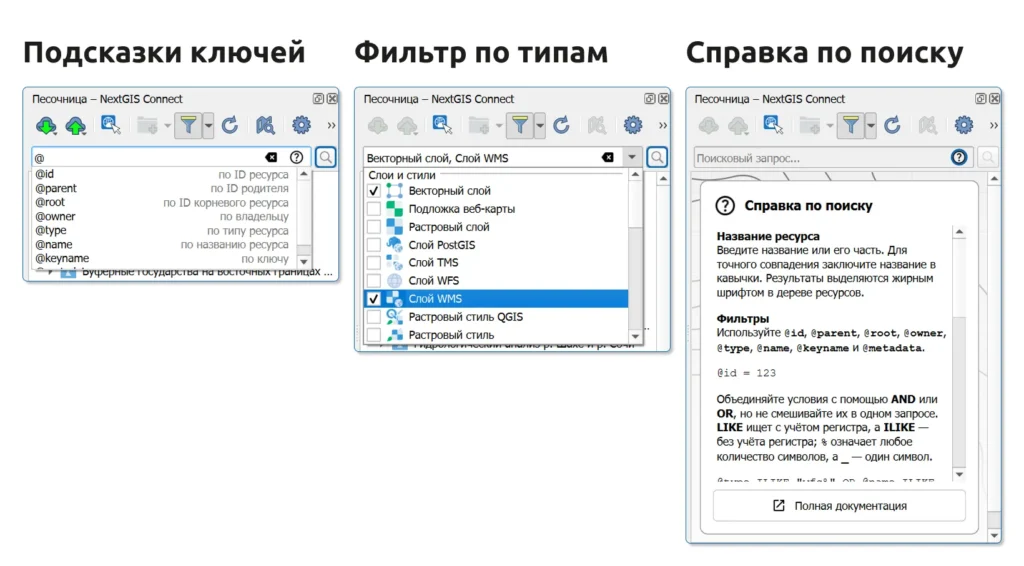
Task: Check the 'Подложка веб-карты' checkbox
Action: pyautogui.click(x=374, y=209)
